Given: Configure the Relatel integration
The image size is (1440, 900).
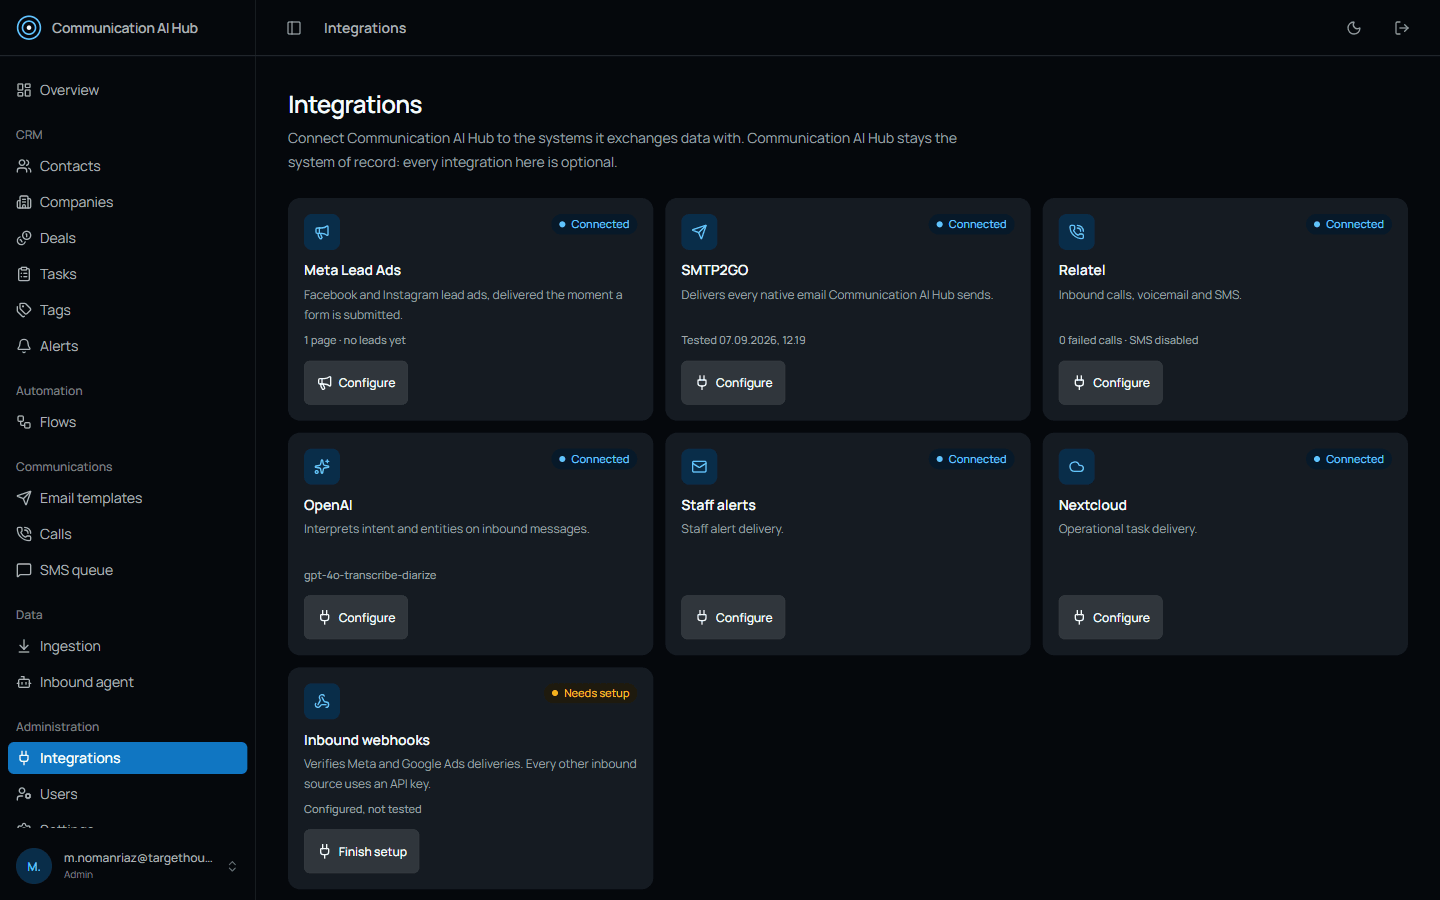Looking at the screenshot, I should (x=1111, y=383).
